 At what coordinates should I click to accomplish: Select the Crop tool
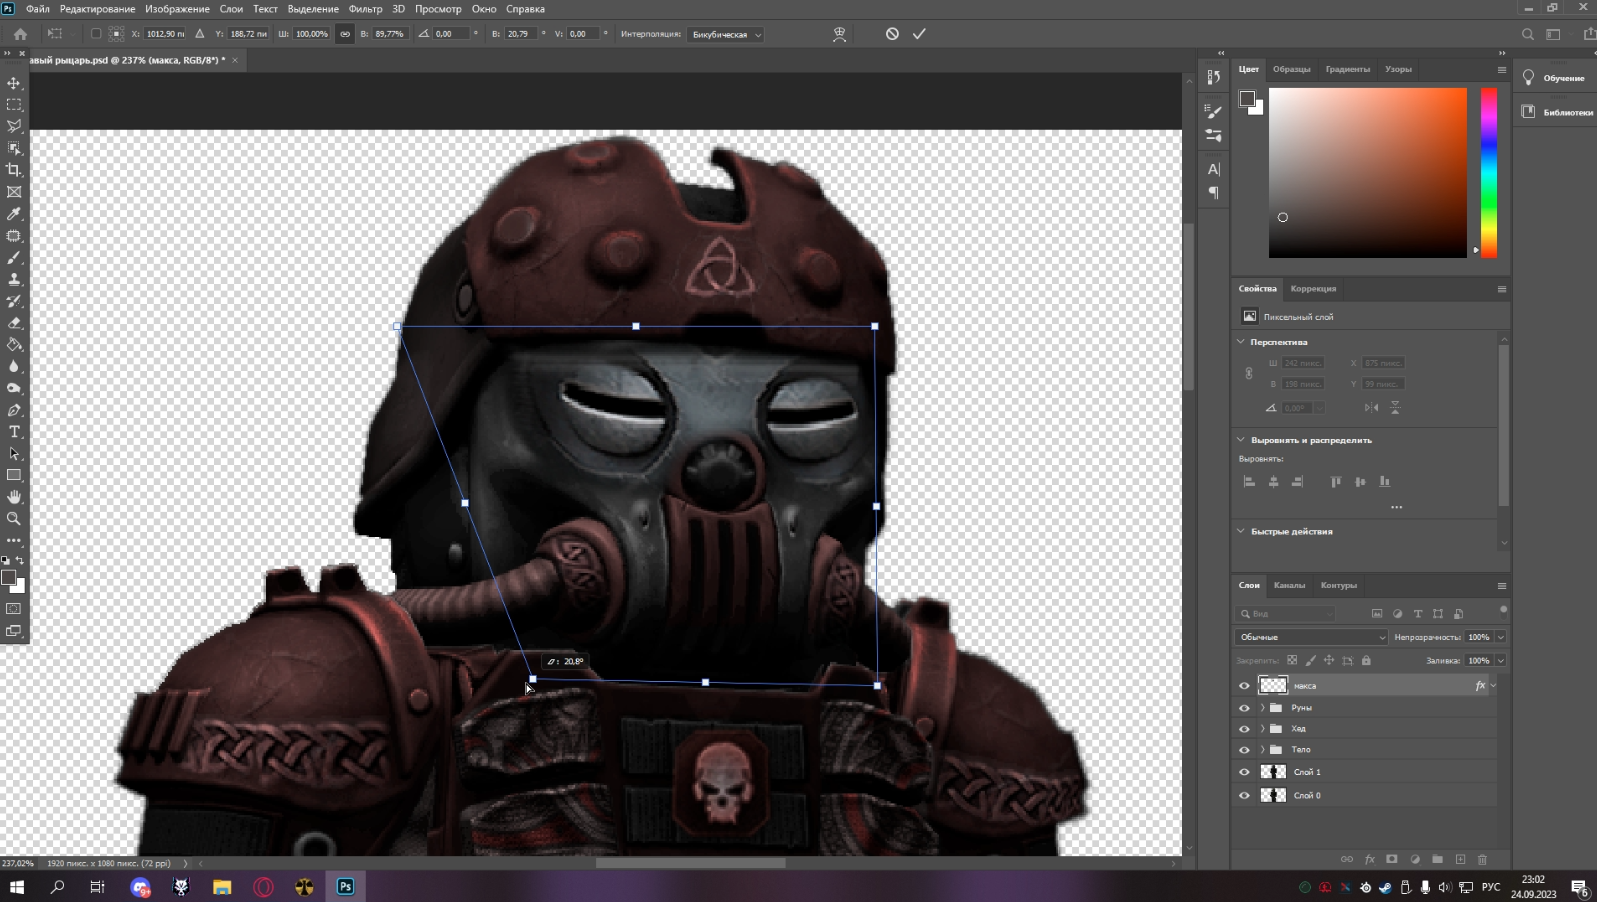click(x=14, y=170)
